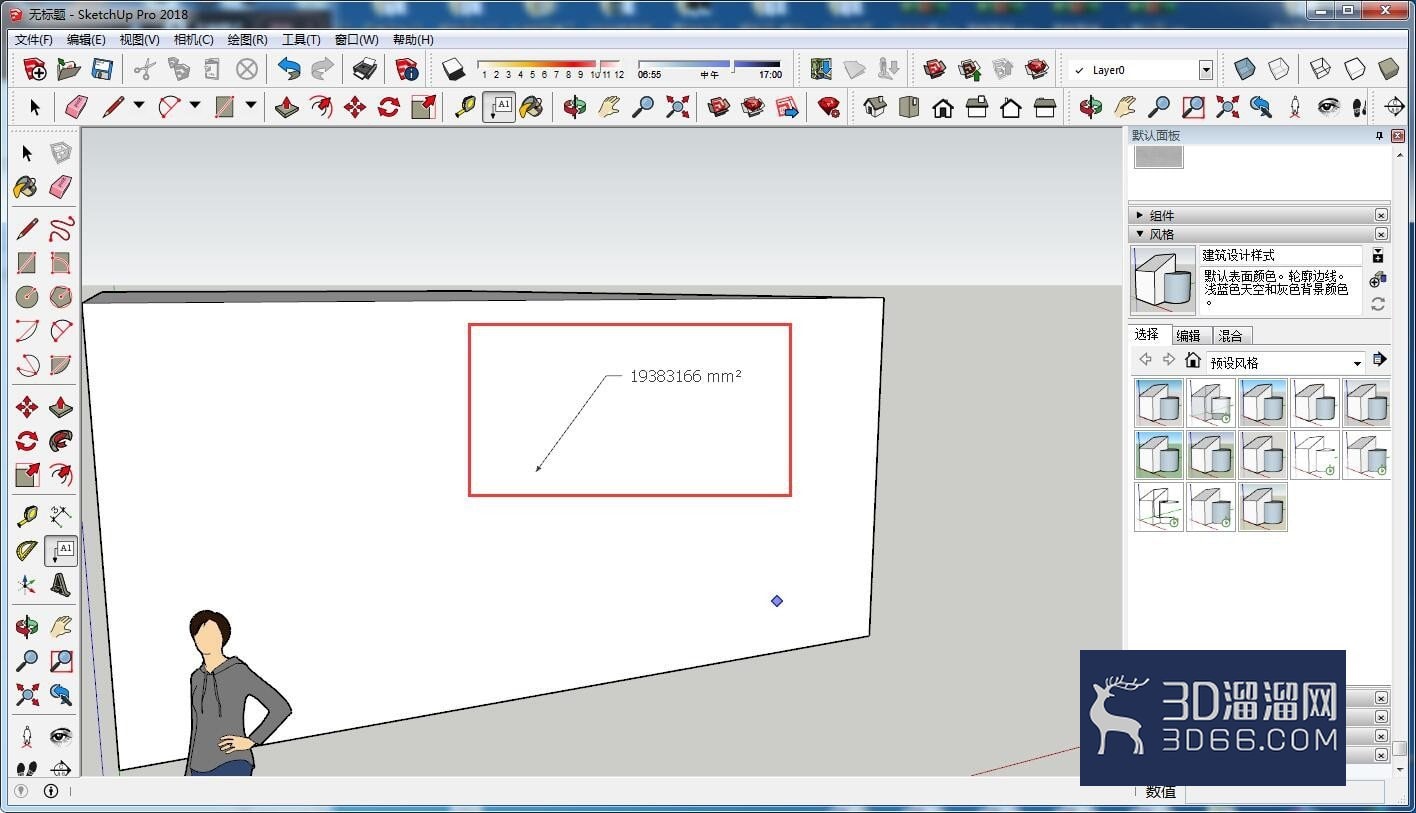Close the 风格 panel
The height and width of the screenshot is (813, 1416).
coord(1381,234)
